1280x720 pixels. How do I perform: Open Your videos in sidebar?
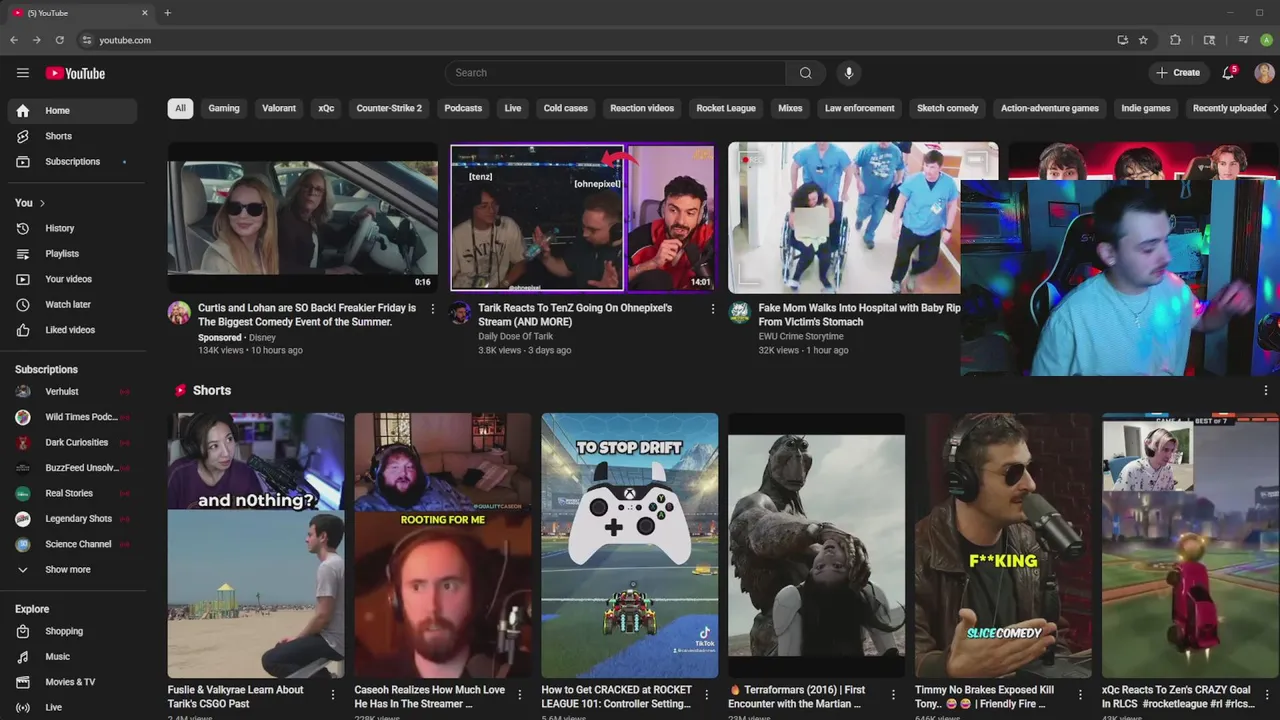tap(72, 279)
